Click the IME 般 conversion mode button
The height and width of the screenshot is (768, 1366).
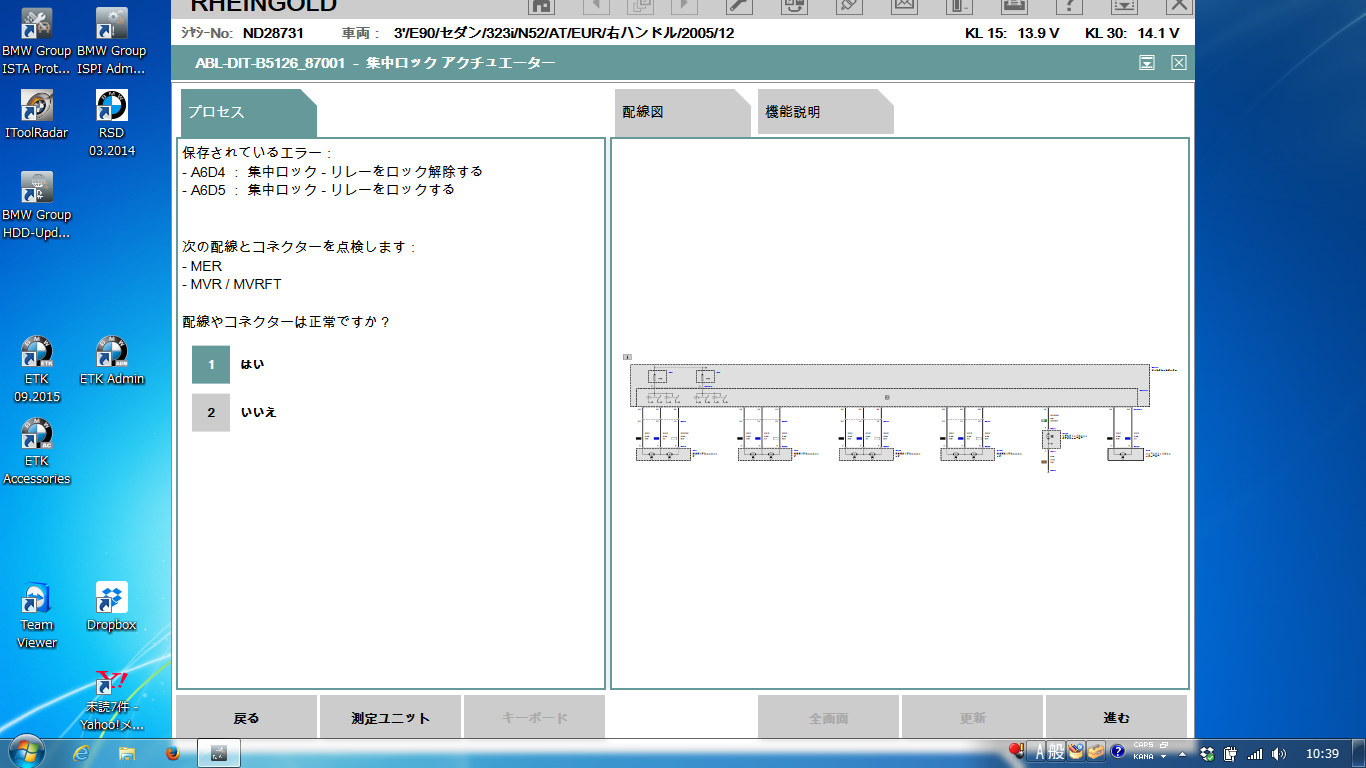click(x=1056, y=752)
